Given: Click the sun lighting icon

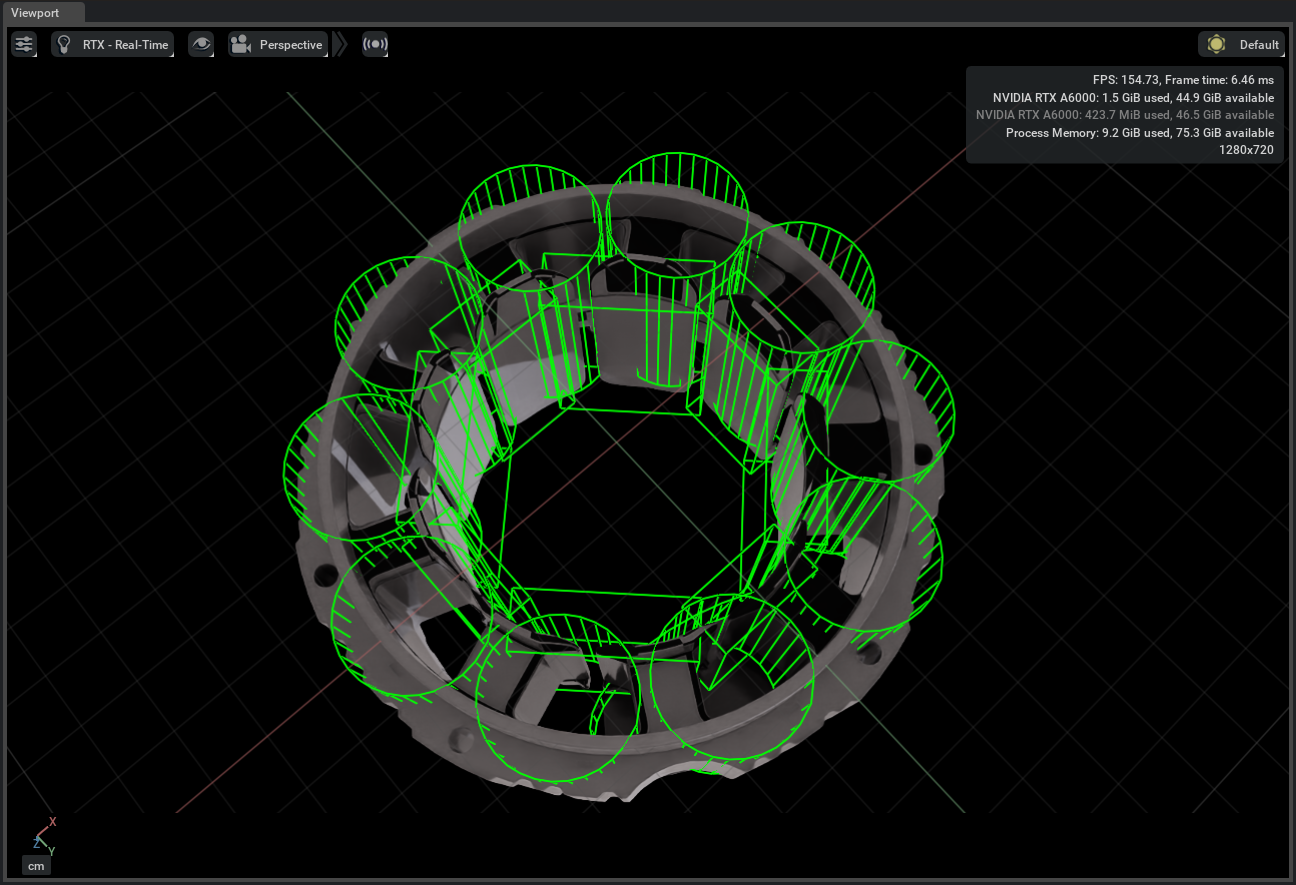Looking at the screenshot, I should [1216, 44].
